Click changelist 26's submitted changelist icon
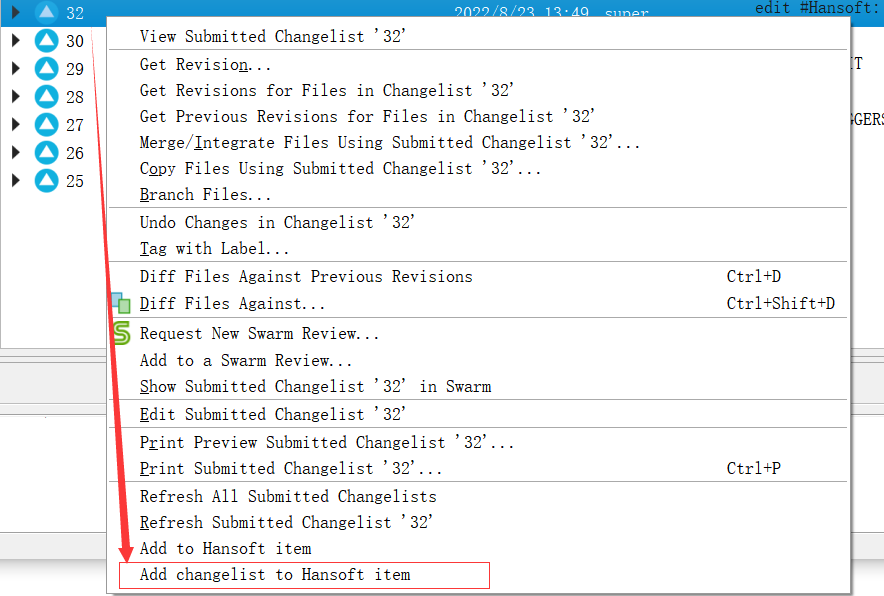 46,153
